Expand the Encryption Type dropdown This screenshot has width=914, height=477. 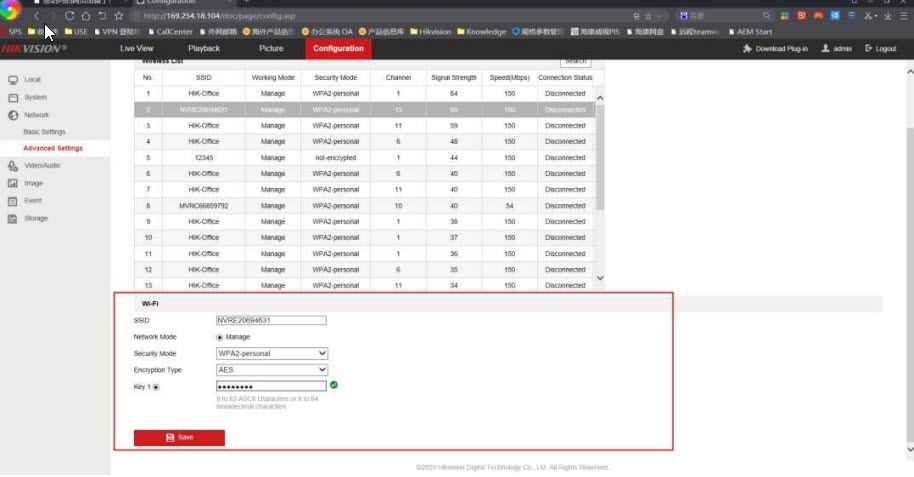(272, 369)
